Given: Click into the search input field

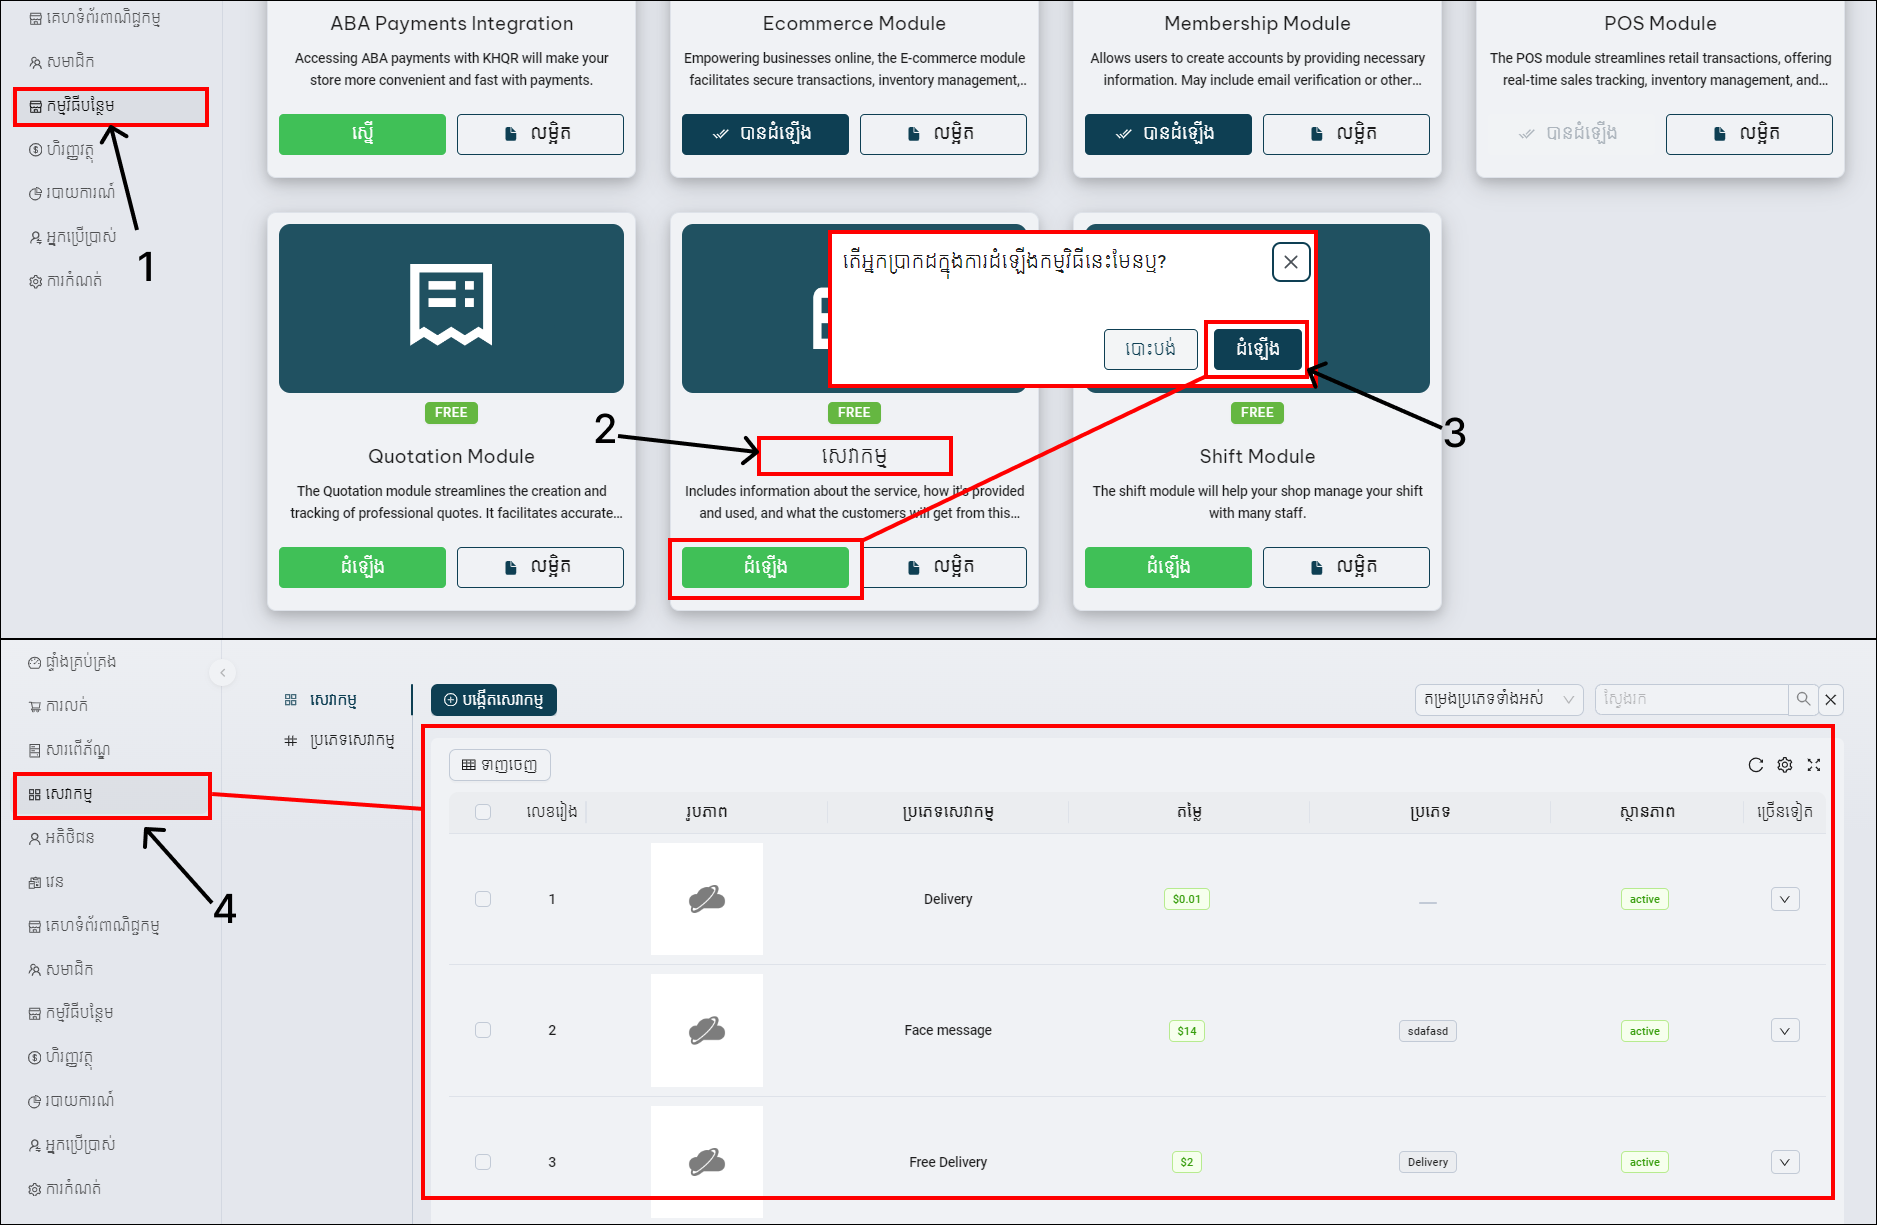Looking at the screenshot, I should coord(1690,699).
